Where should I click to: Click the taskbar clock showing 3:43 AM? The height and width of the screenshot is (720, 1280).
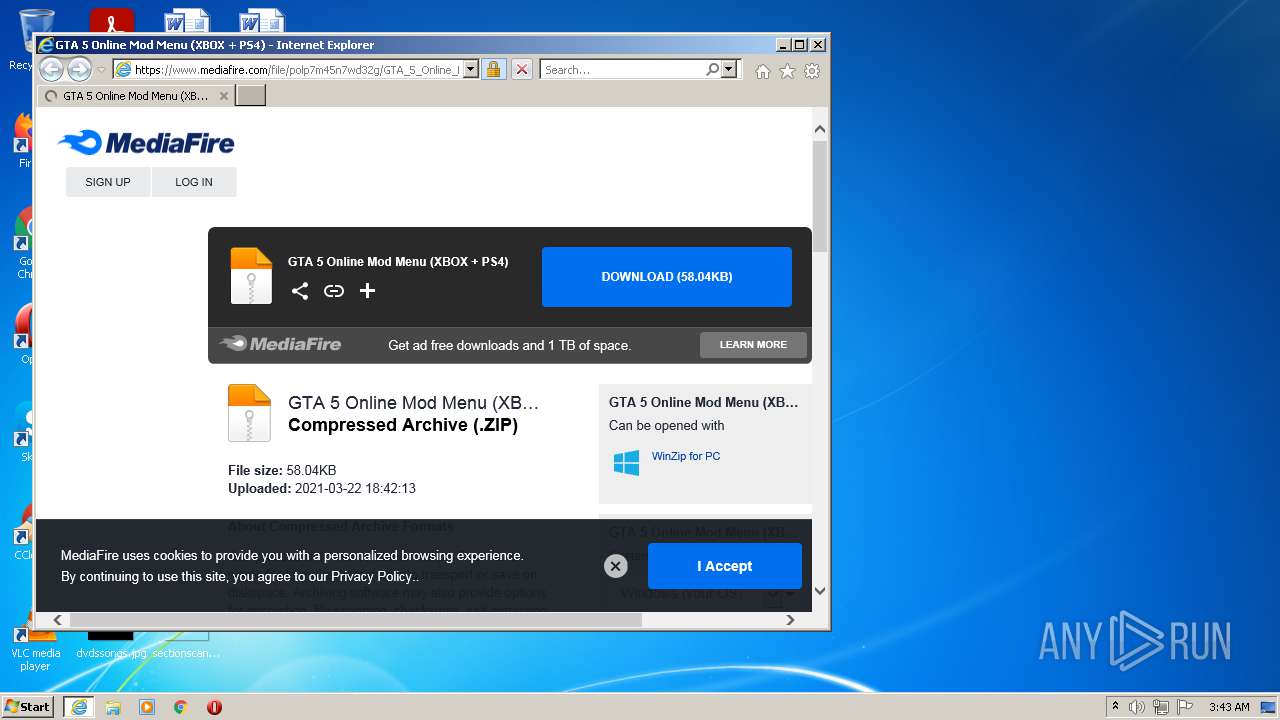[1229, 707]
